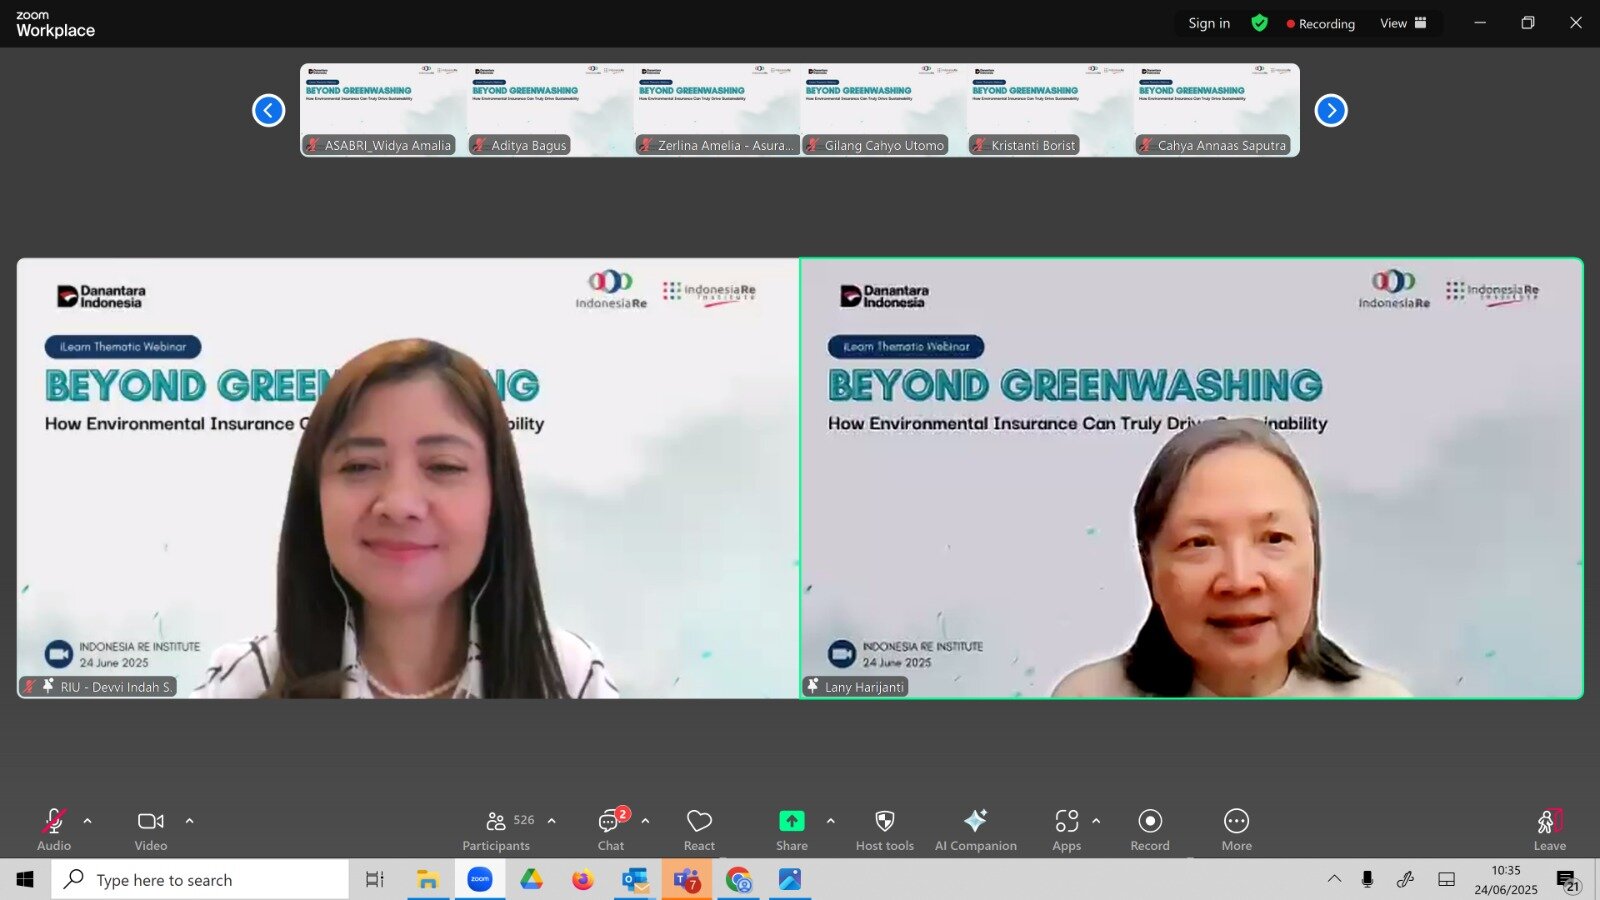This screenshot has height=900, width=1600.
Task: Click the Recording indicator
Action: coord(1321,24)
